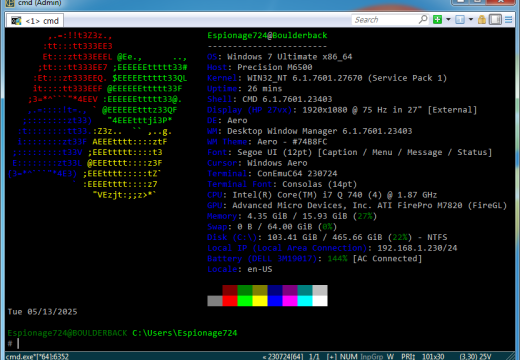This screenshot has height=360, width=520.
Task: Click the magnifier icon in Search box
Action: point(423,19)
